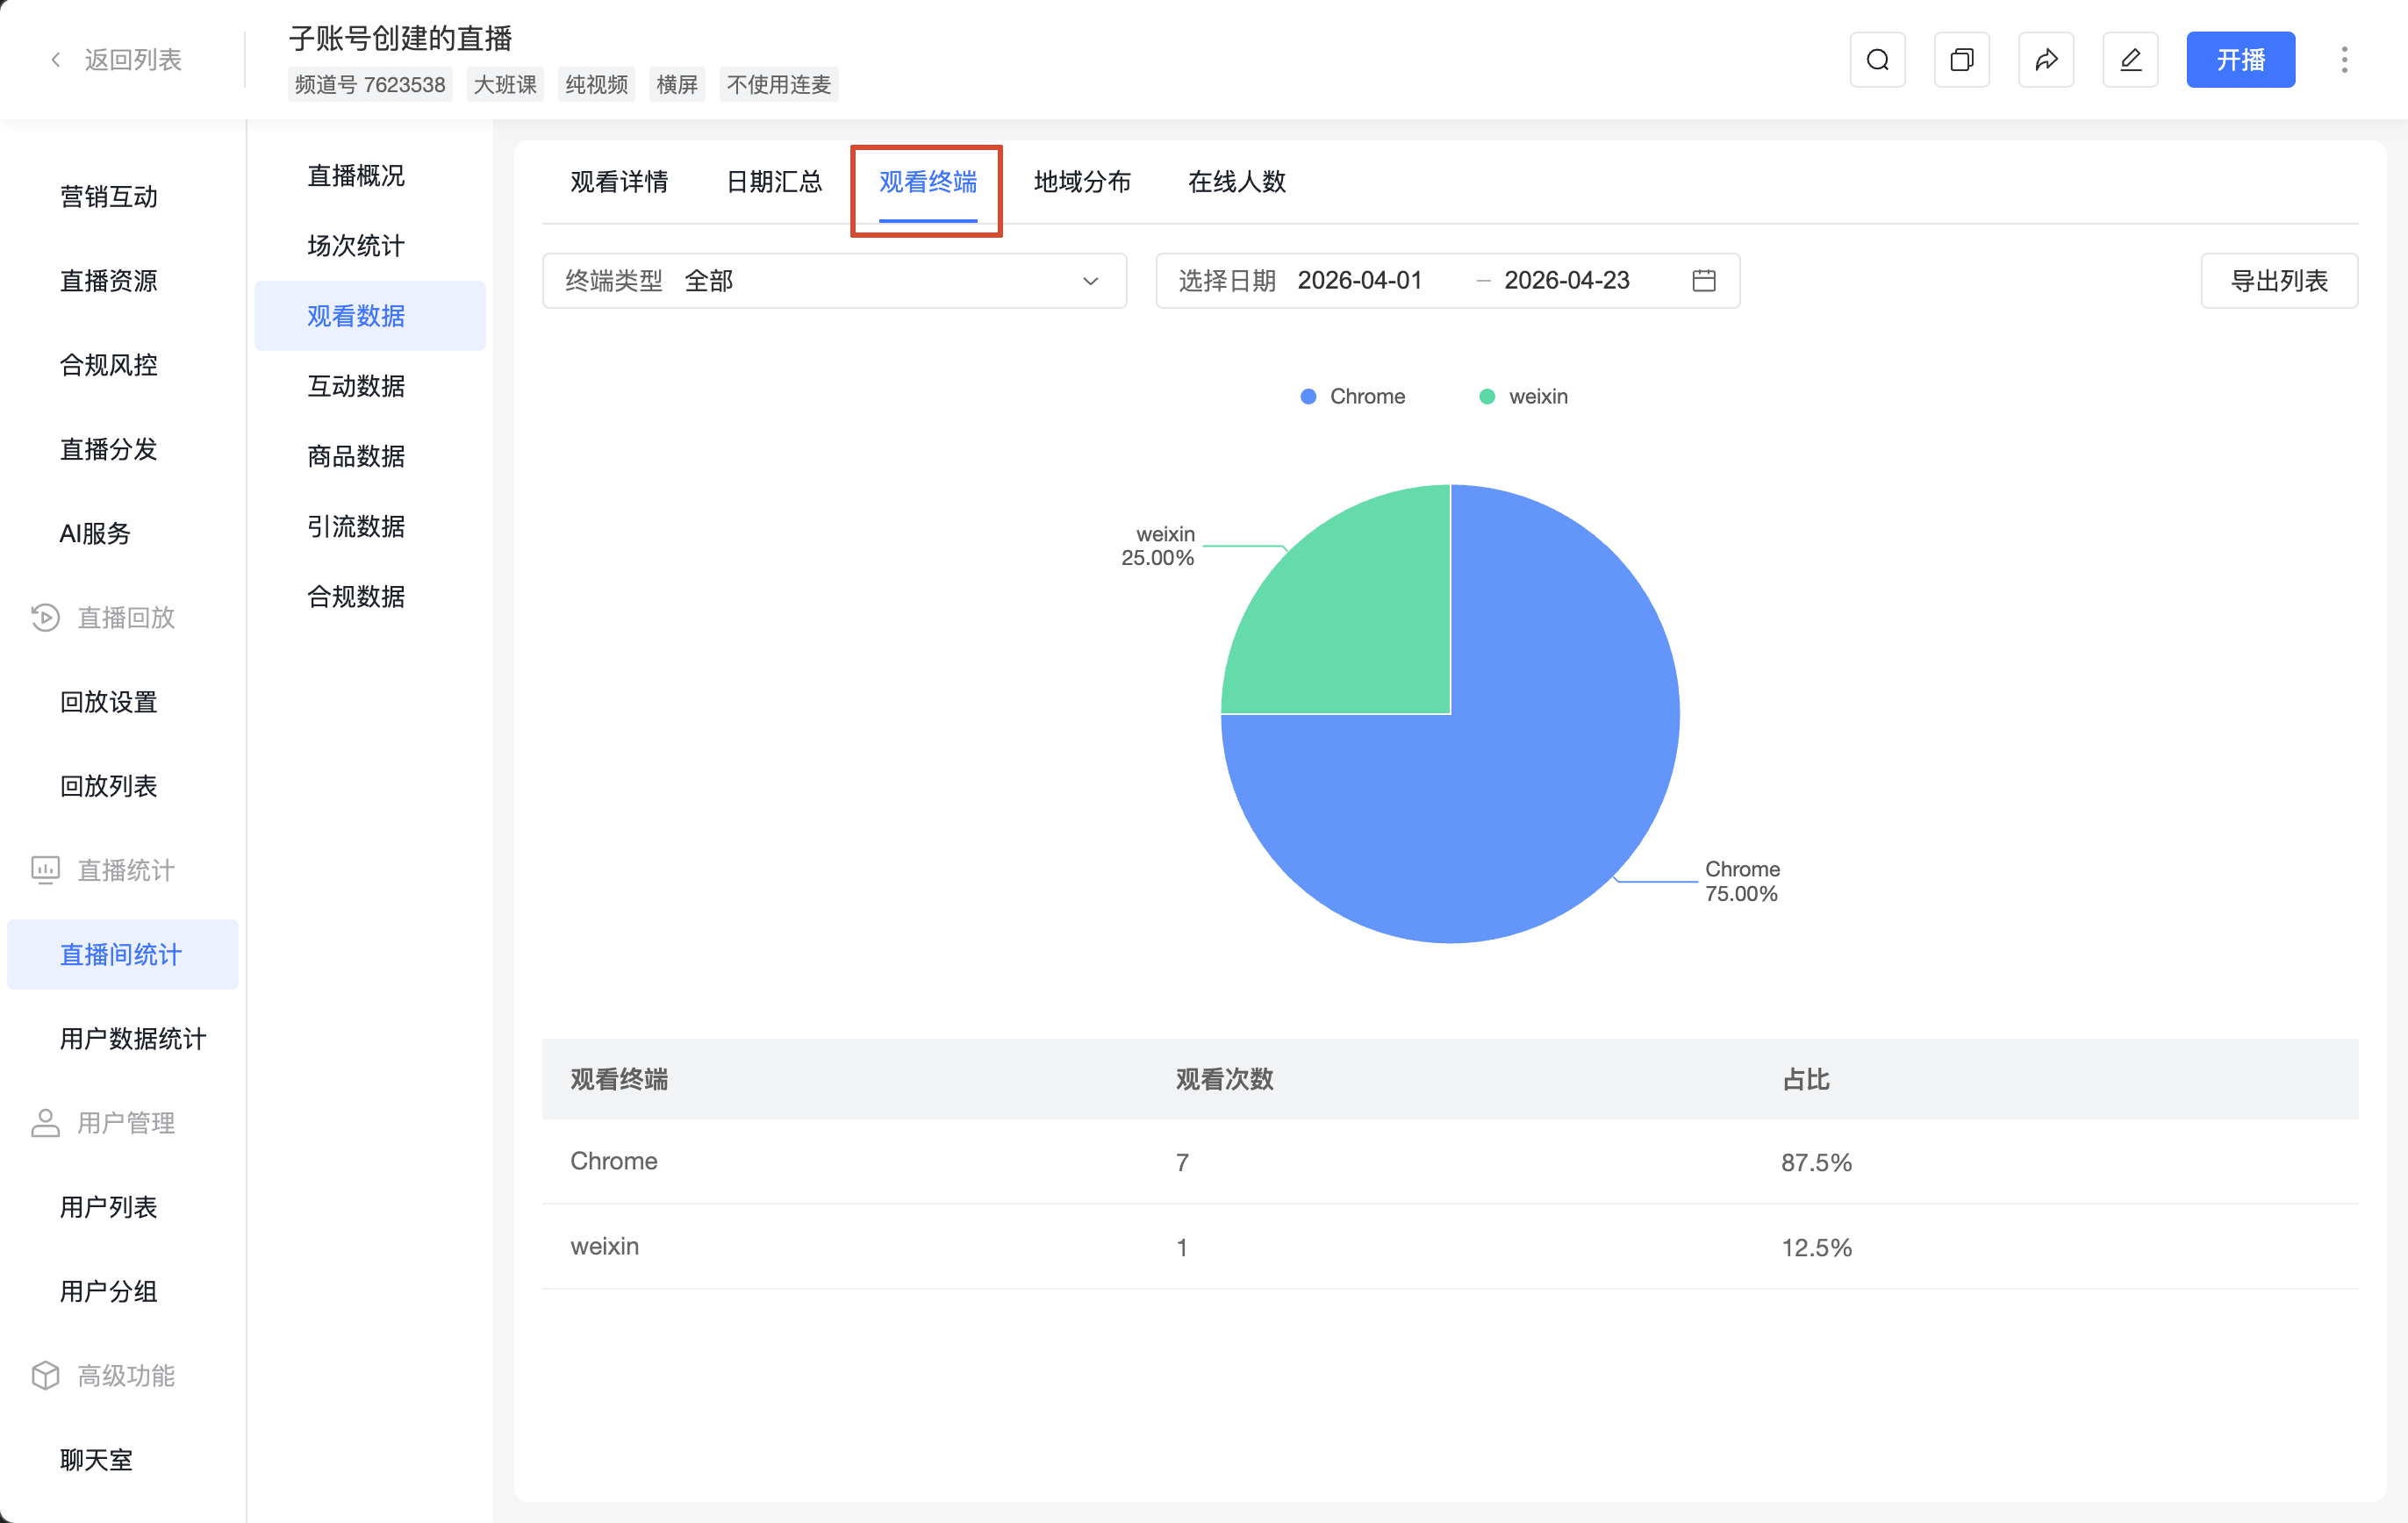Screen dimensions: 2408x1523
Task: Click the Chrome 75.00% pie label
Action: click(x=1742, y=881)
